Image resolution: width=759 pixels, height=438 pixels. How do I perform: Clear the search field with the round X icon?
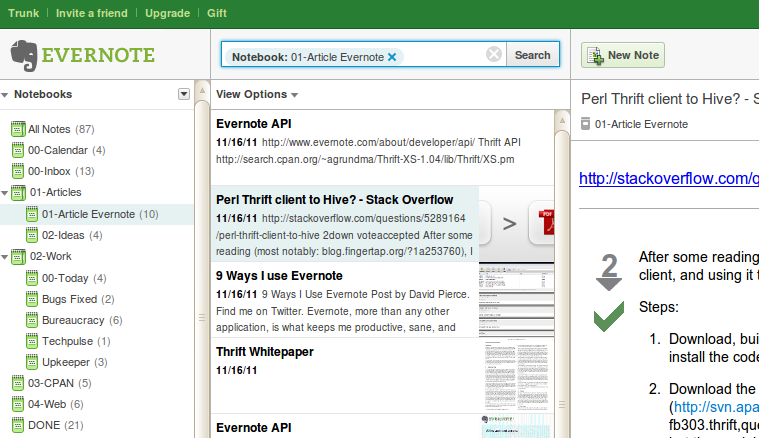click(x=494, y=54)
